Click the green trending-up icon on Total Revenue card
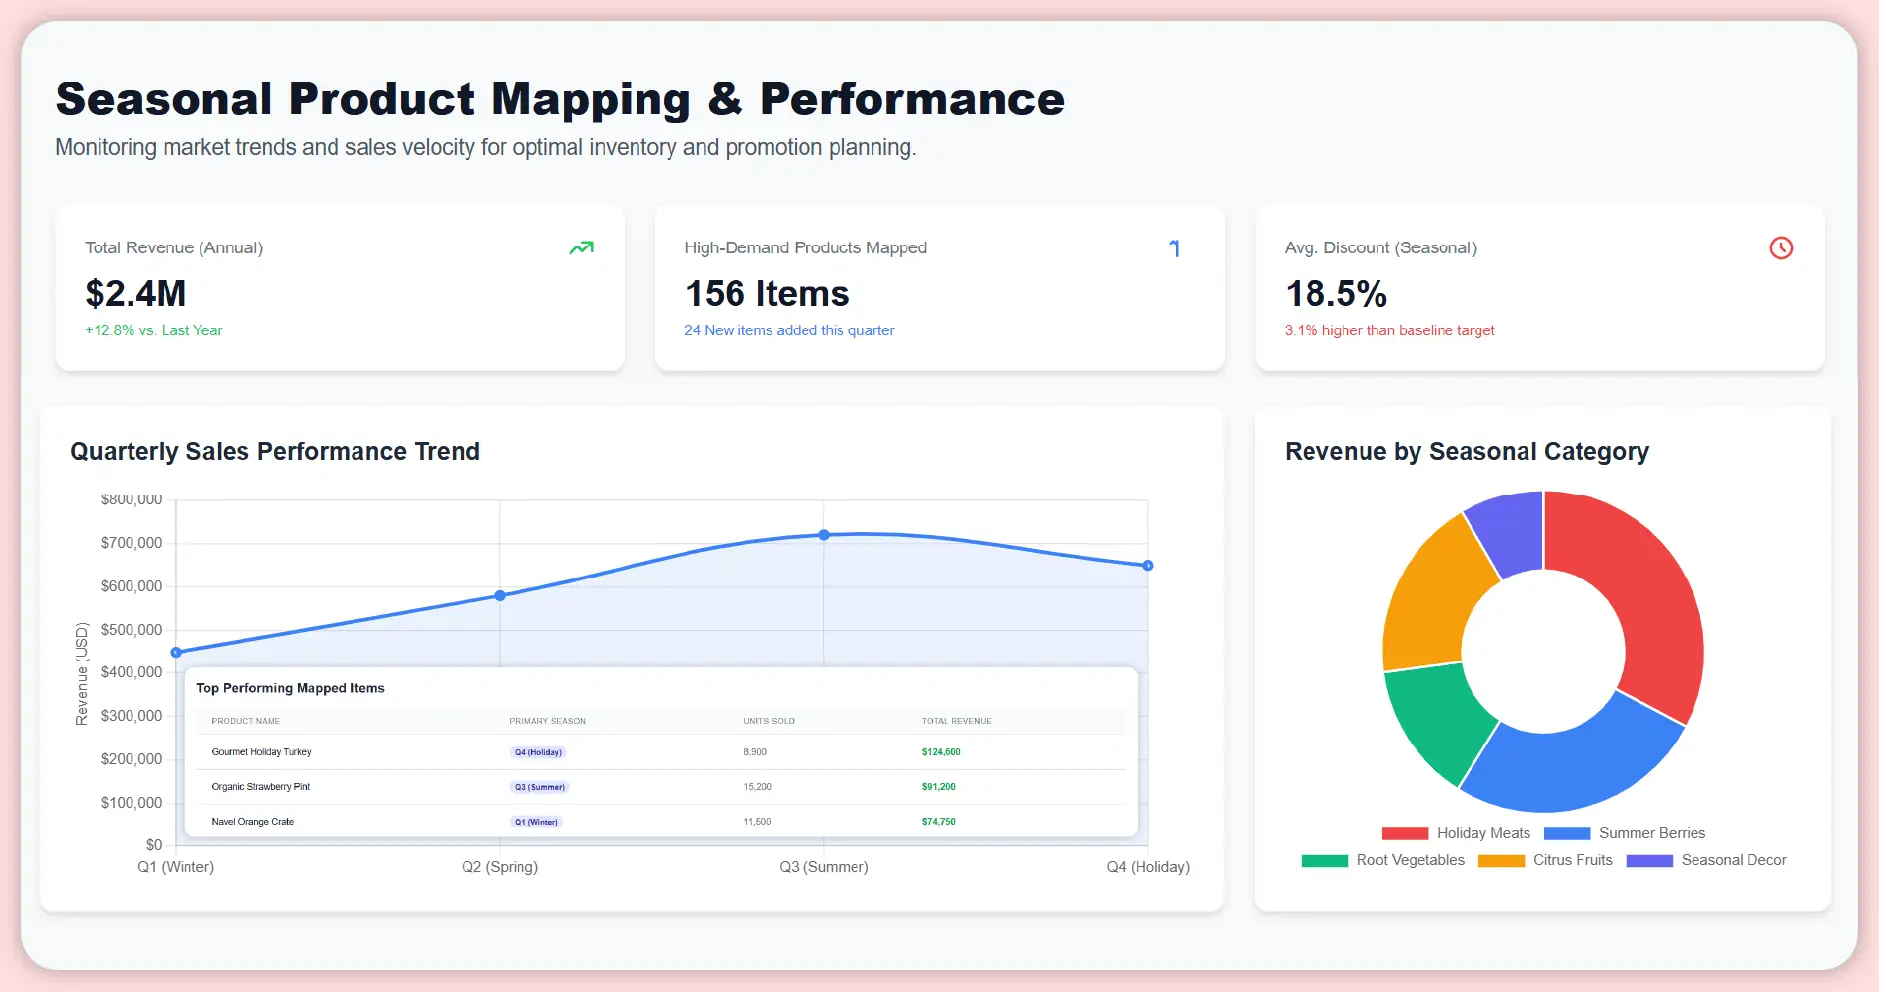1879x992 pixels. (583, 247)
